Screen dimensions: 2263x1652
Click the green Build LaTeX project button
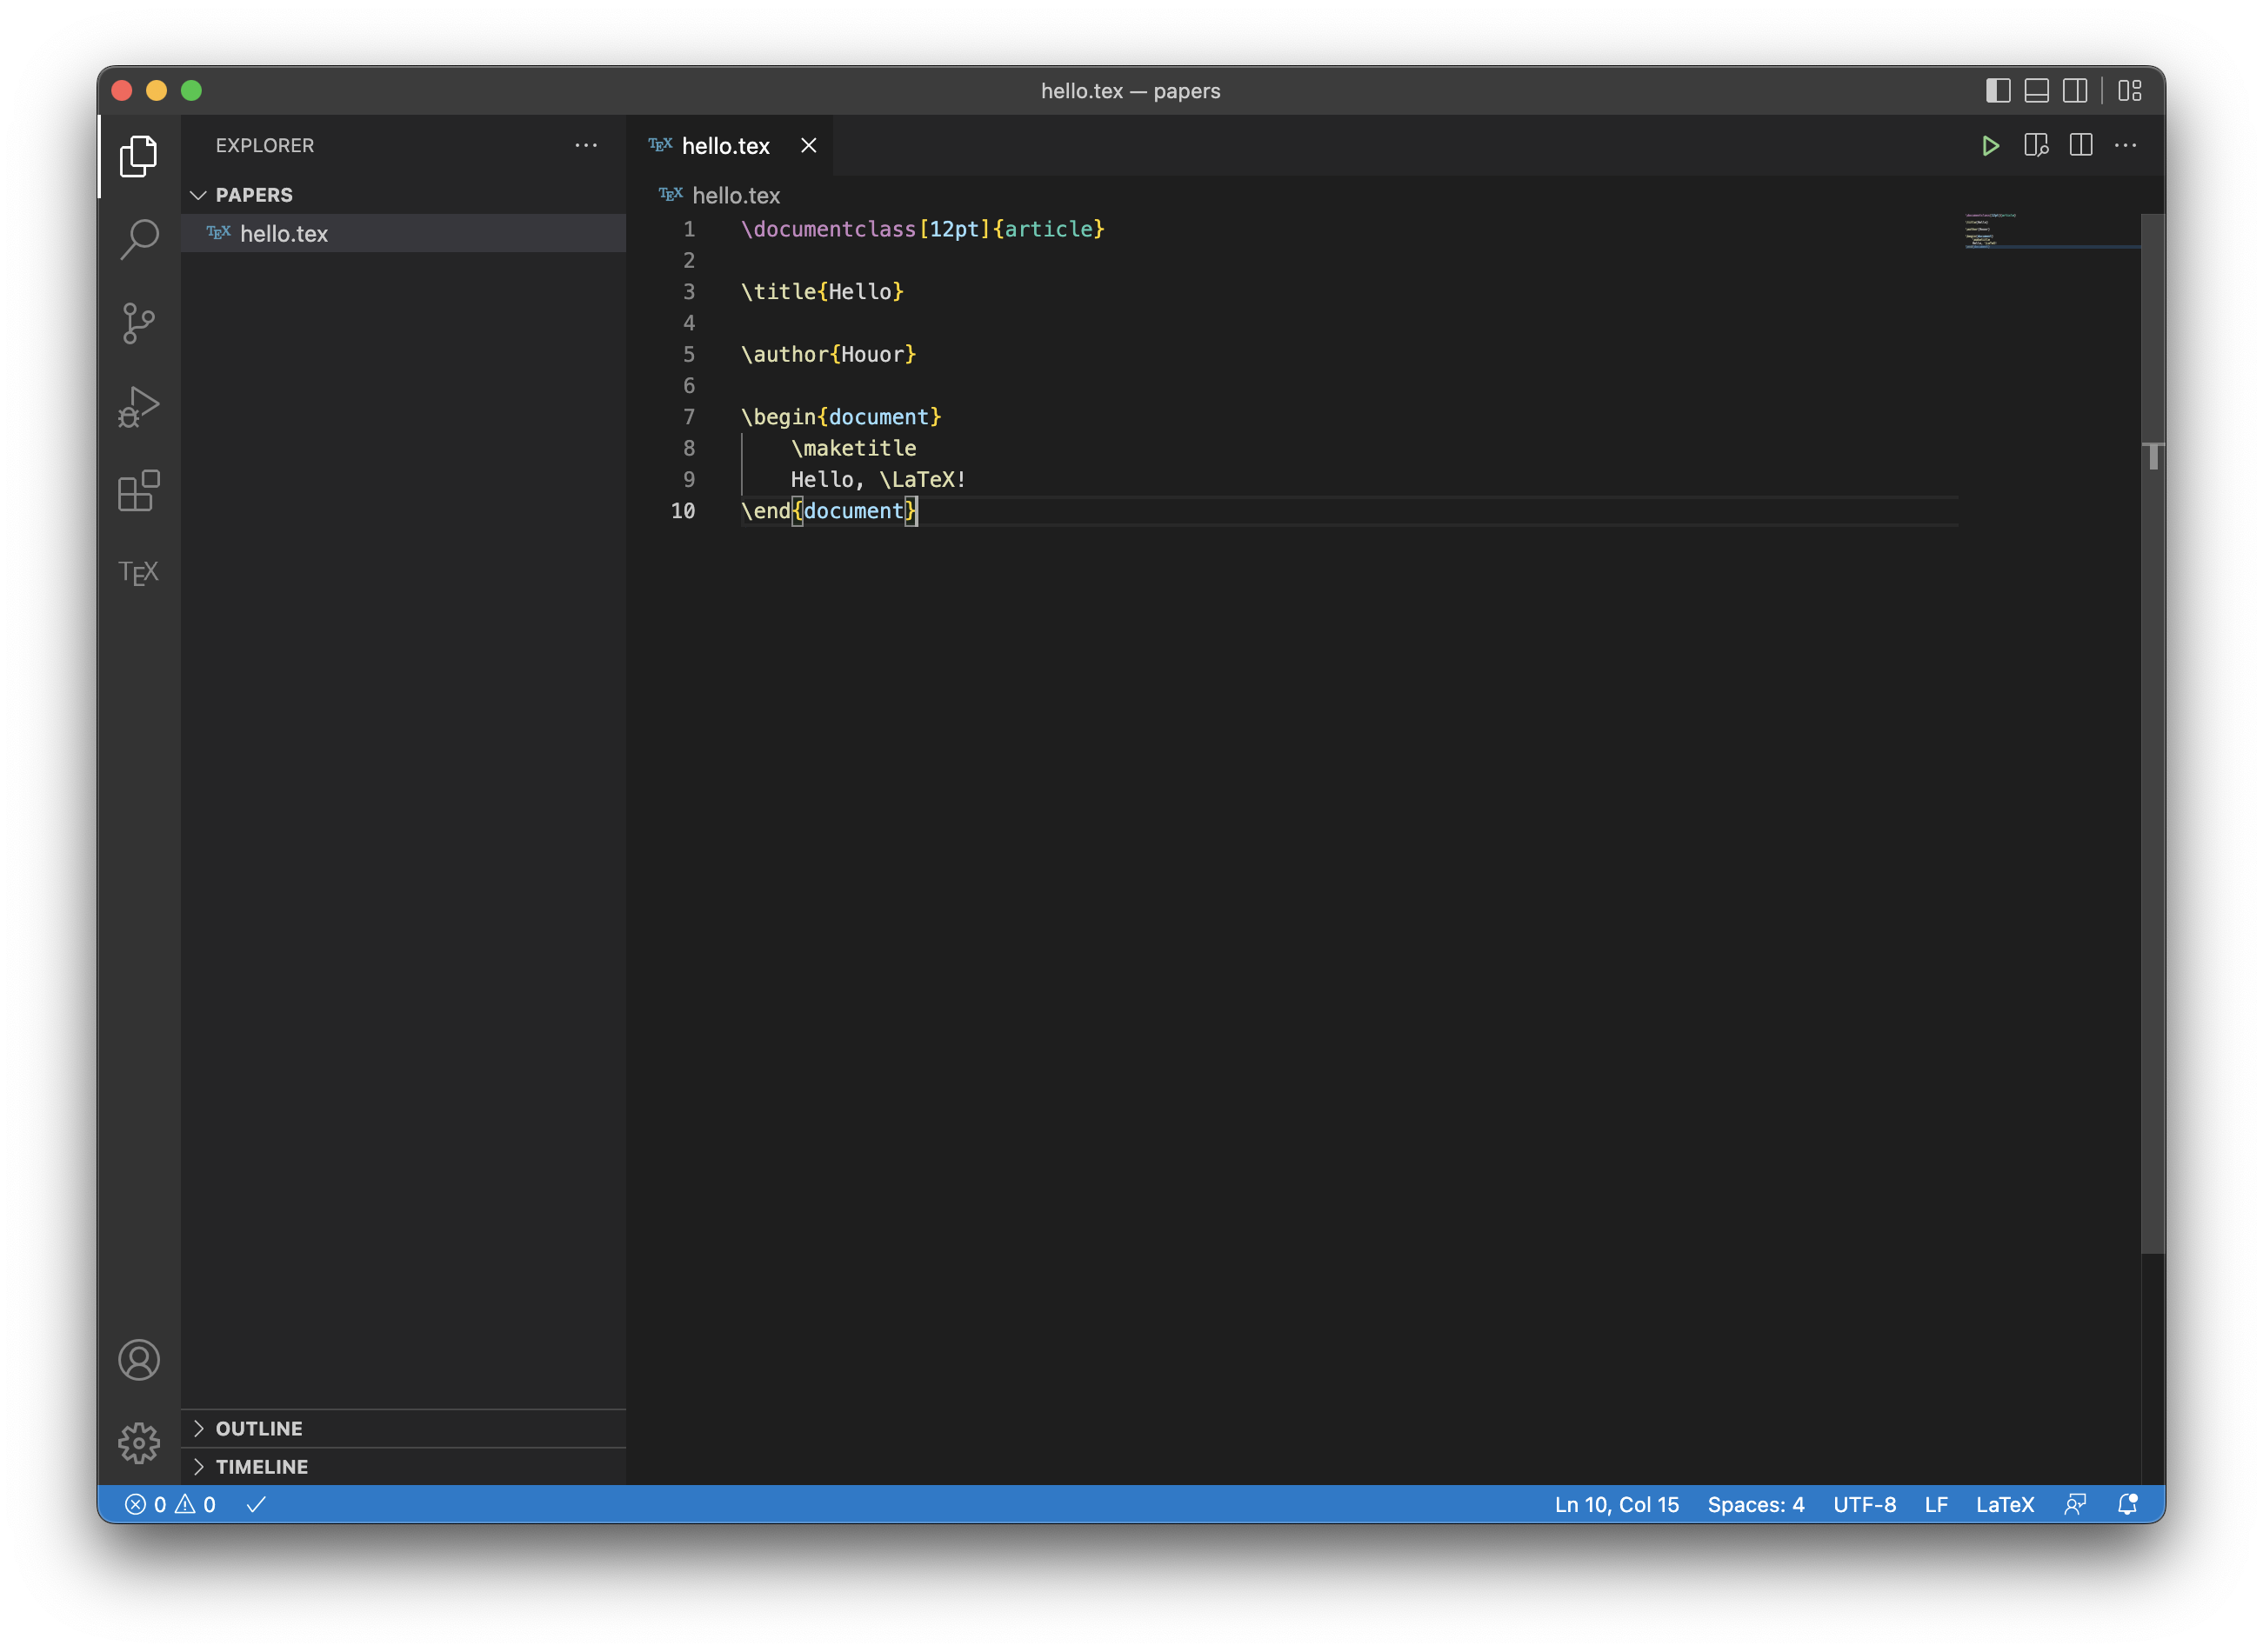coord(1990,146)
